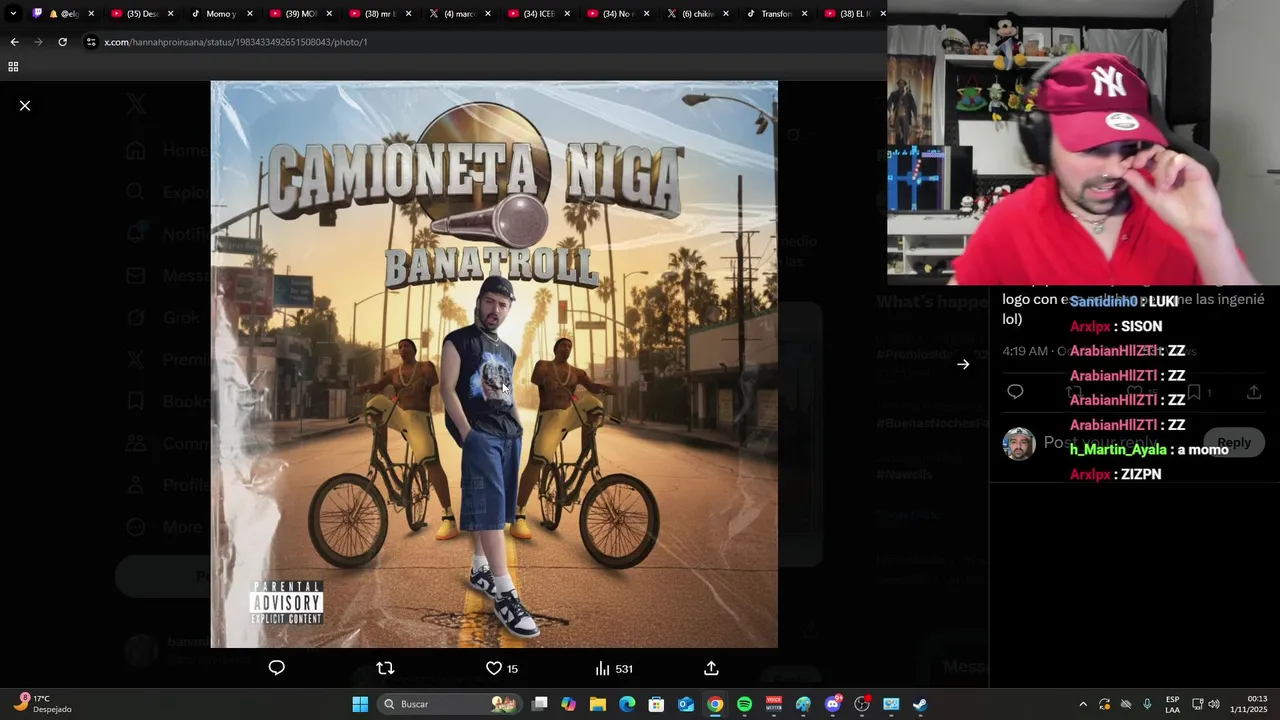Click browser back arrow
1280x720 pixels.
click(14, 42)
